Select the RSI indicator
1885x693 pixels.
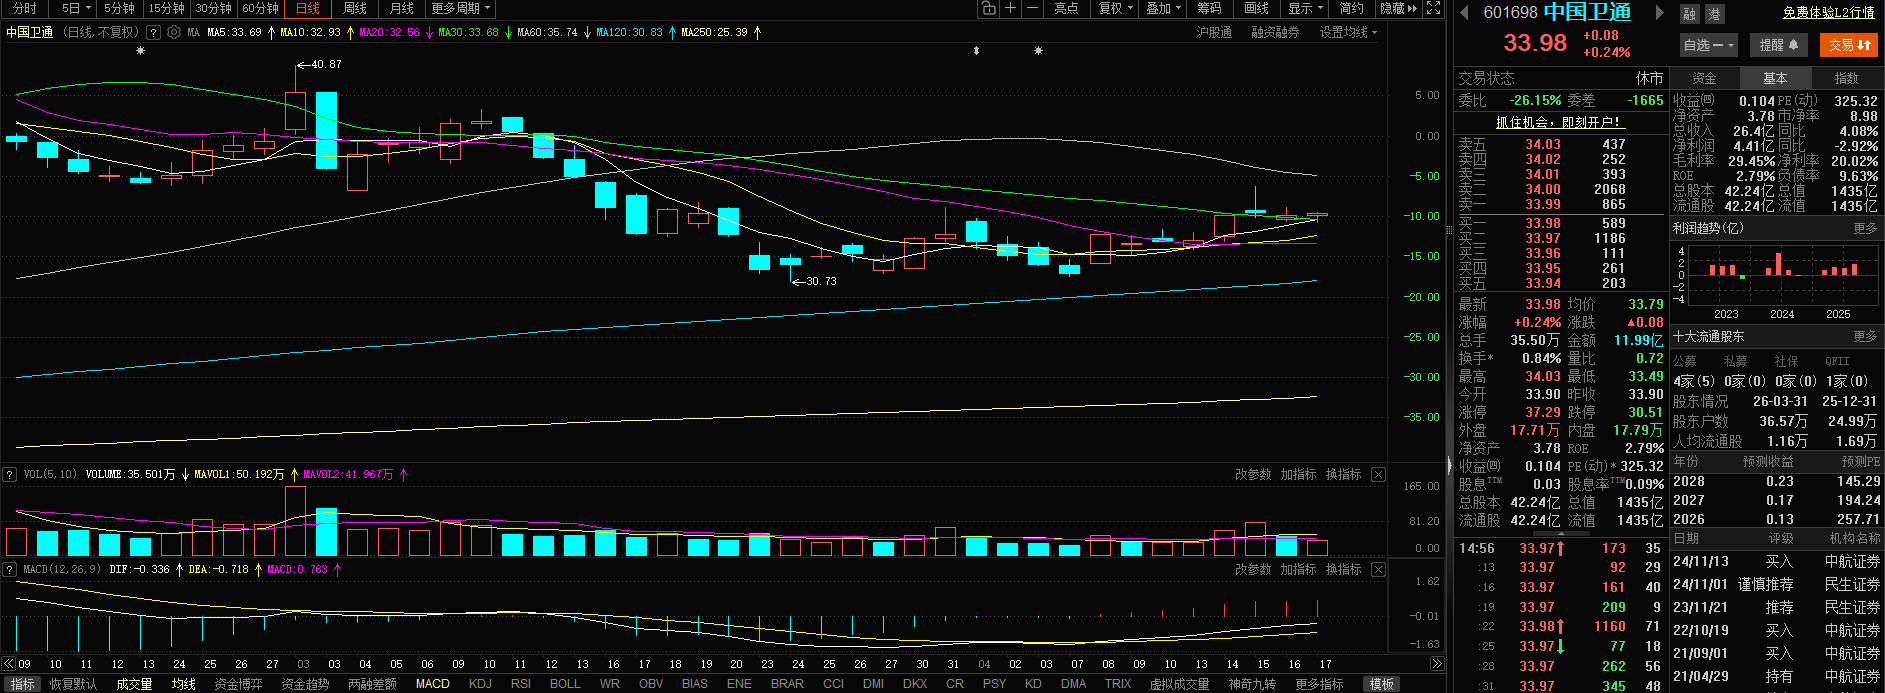[521, 684]
